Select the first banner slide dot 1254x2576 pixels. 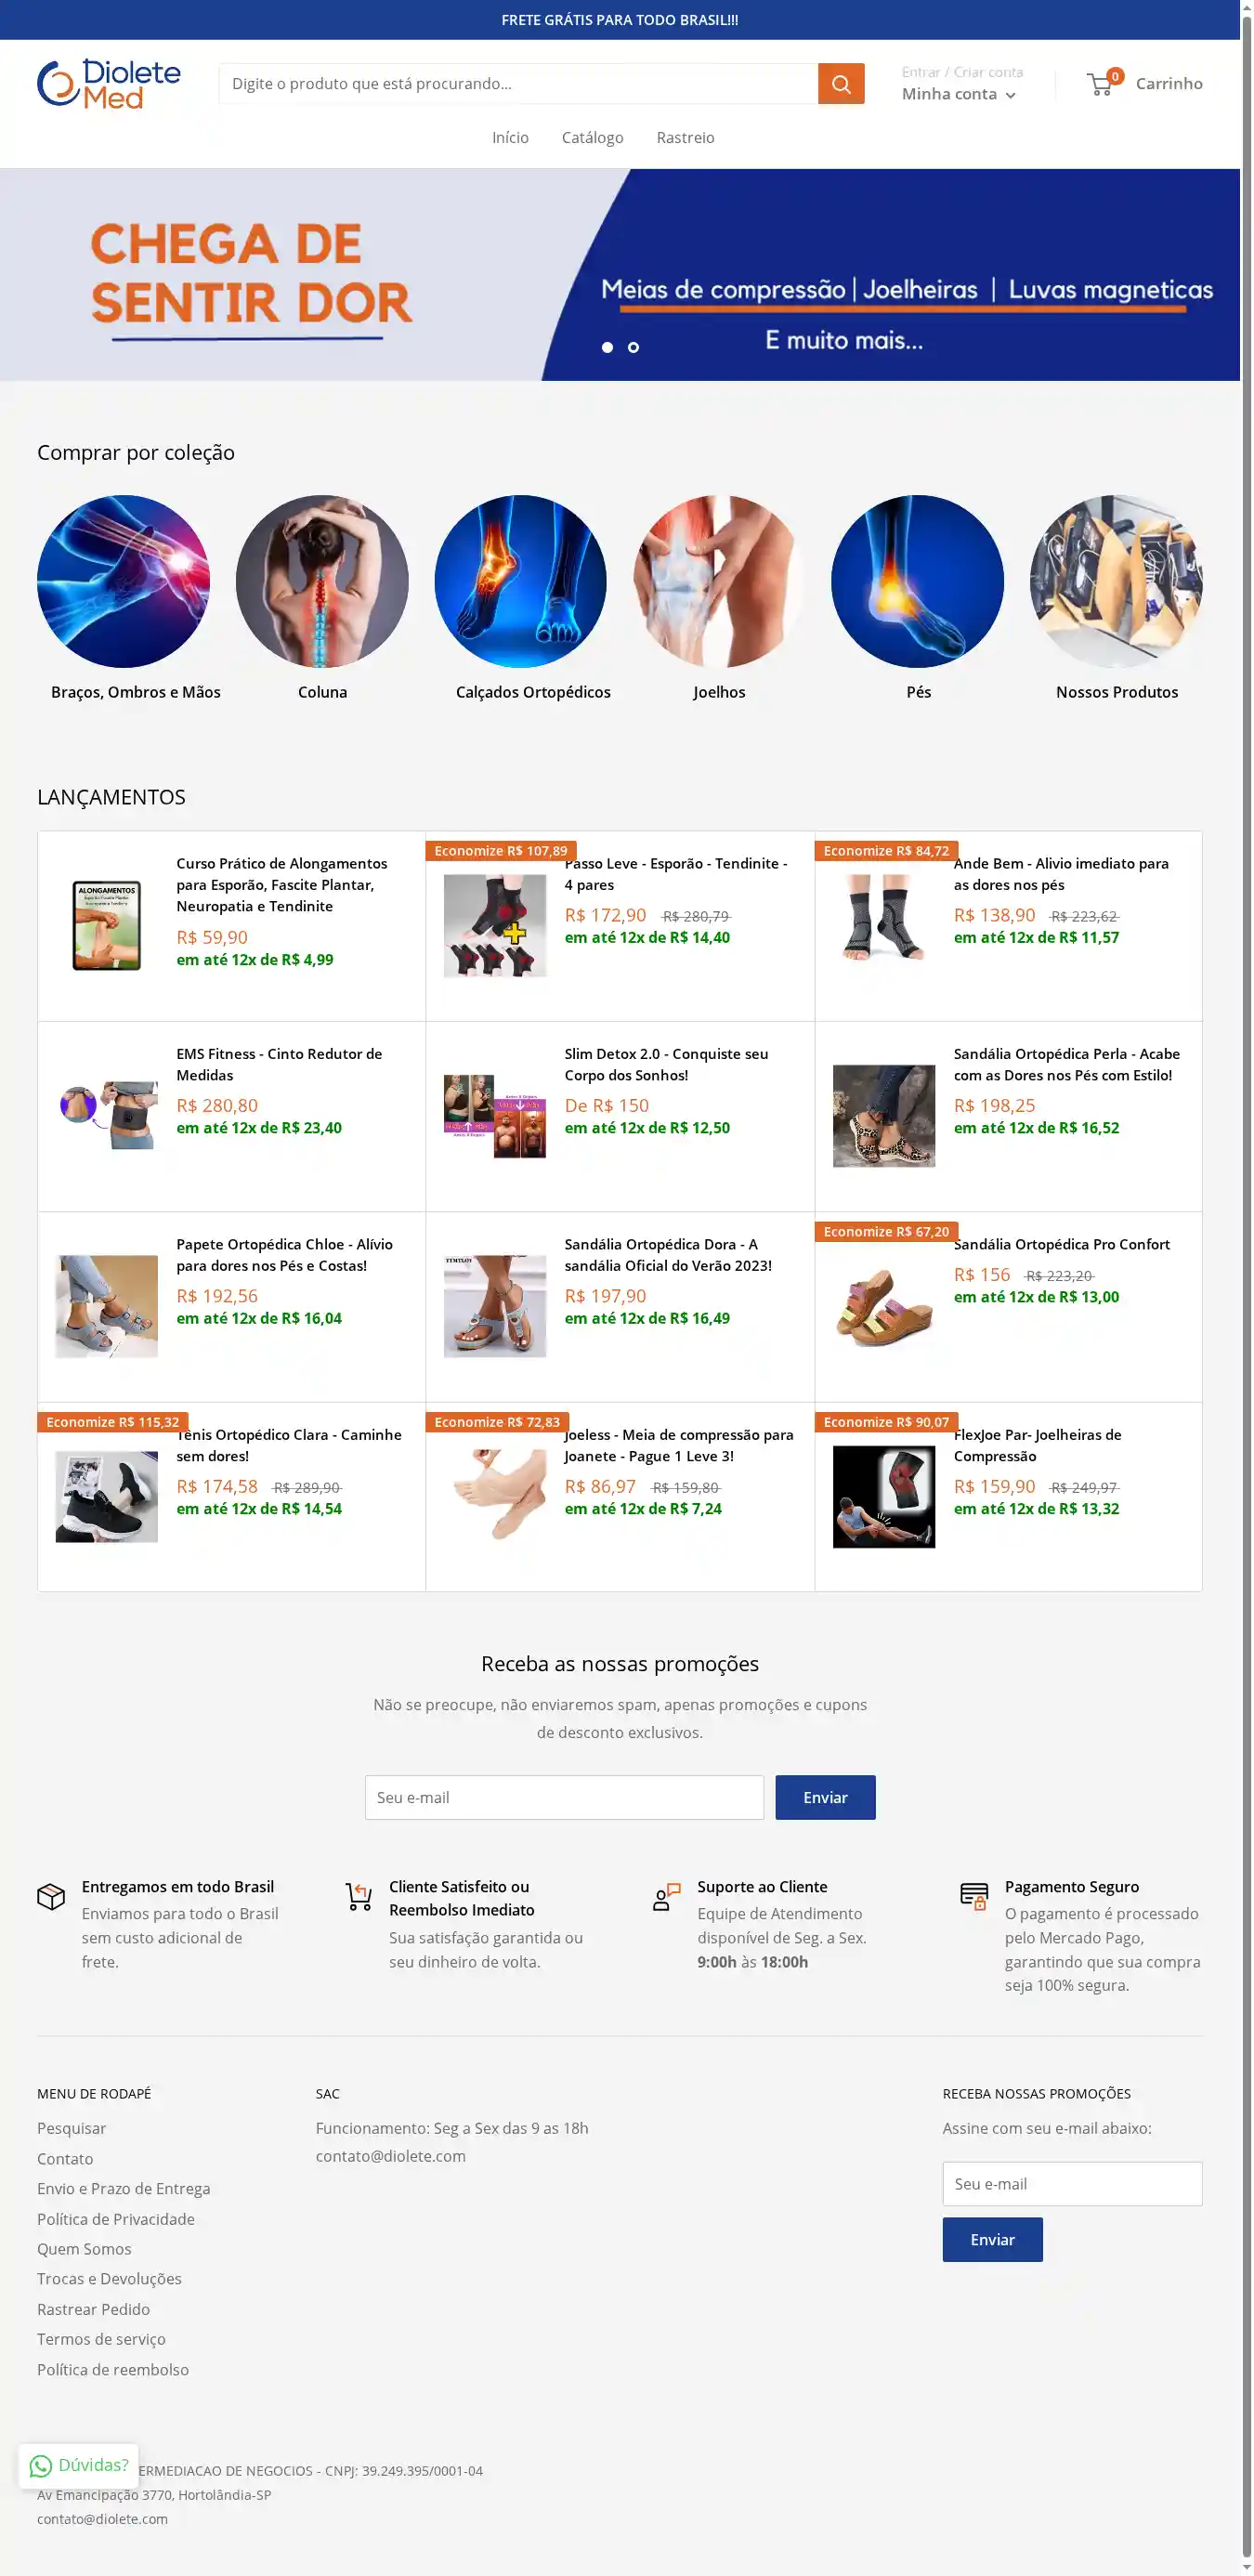(607, 347)
